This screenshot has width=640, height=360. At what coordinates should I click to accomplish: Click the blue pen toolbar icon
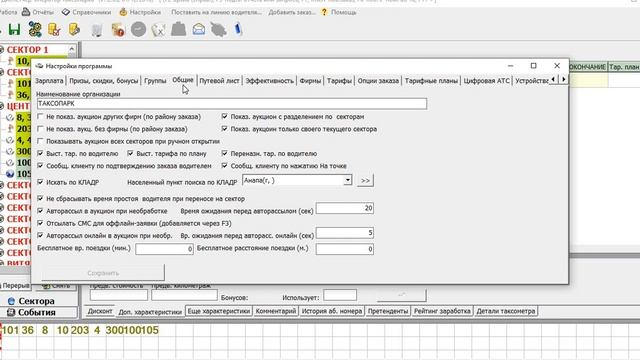click(x=238, y=29)
